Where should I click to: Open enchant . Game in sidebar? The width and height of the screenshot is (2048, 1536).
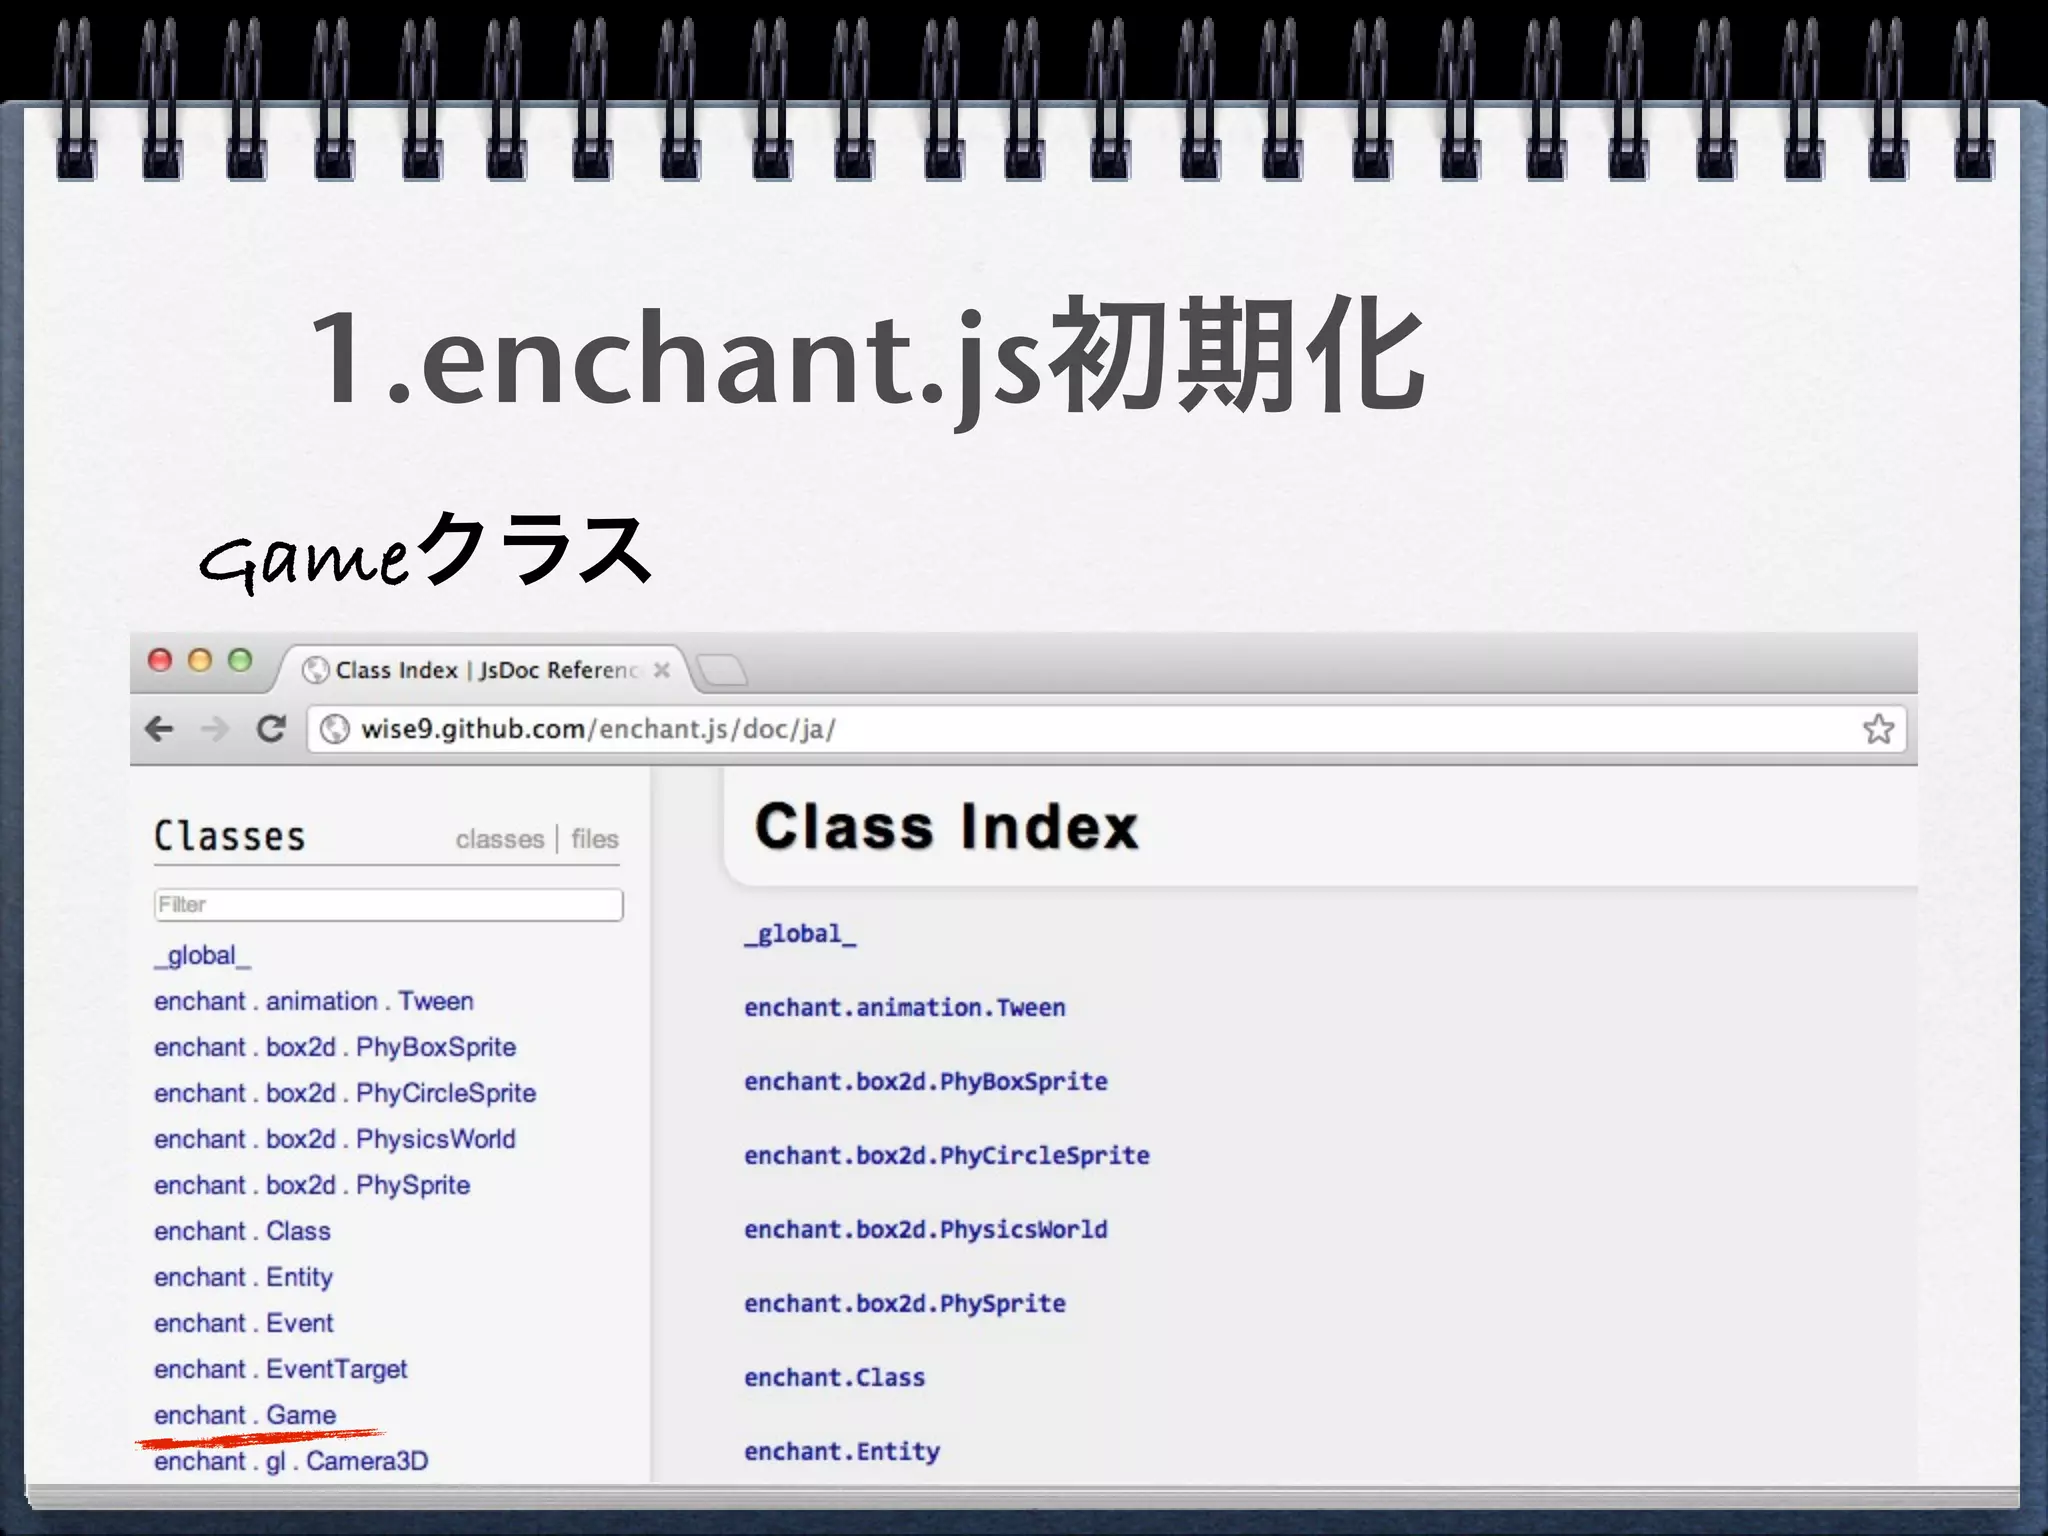245,1415
